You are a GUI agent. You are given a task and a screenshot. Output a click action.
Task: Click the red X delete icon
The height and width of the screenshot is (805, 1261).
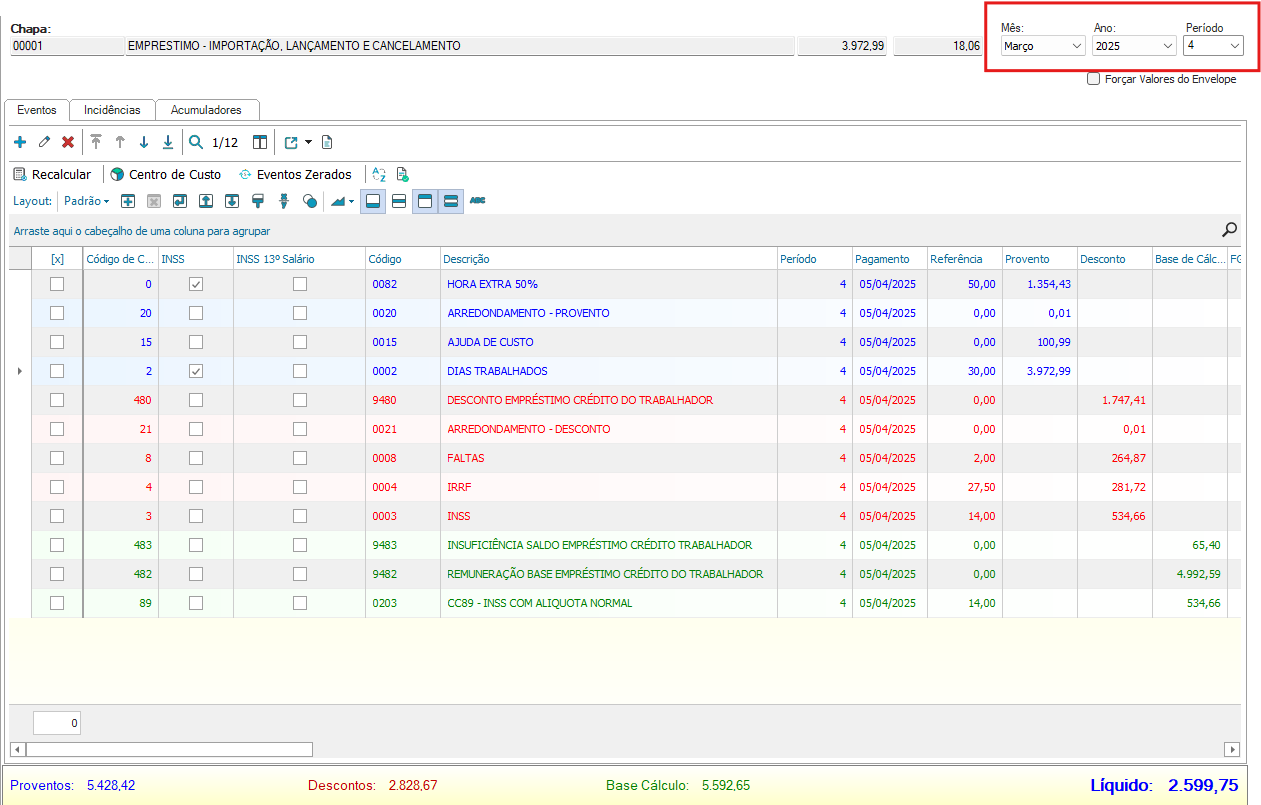tap(68, 142)
